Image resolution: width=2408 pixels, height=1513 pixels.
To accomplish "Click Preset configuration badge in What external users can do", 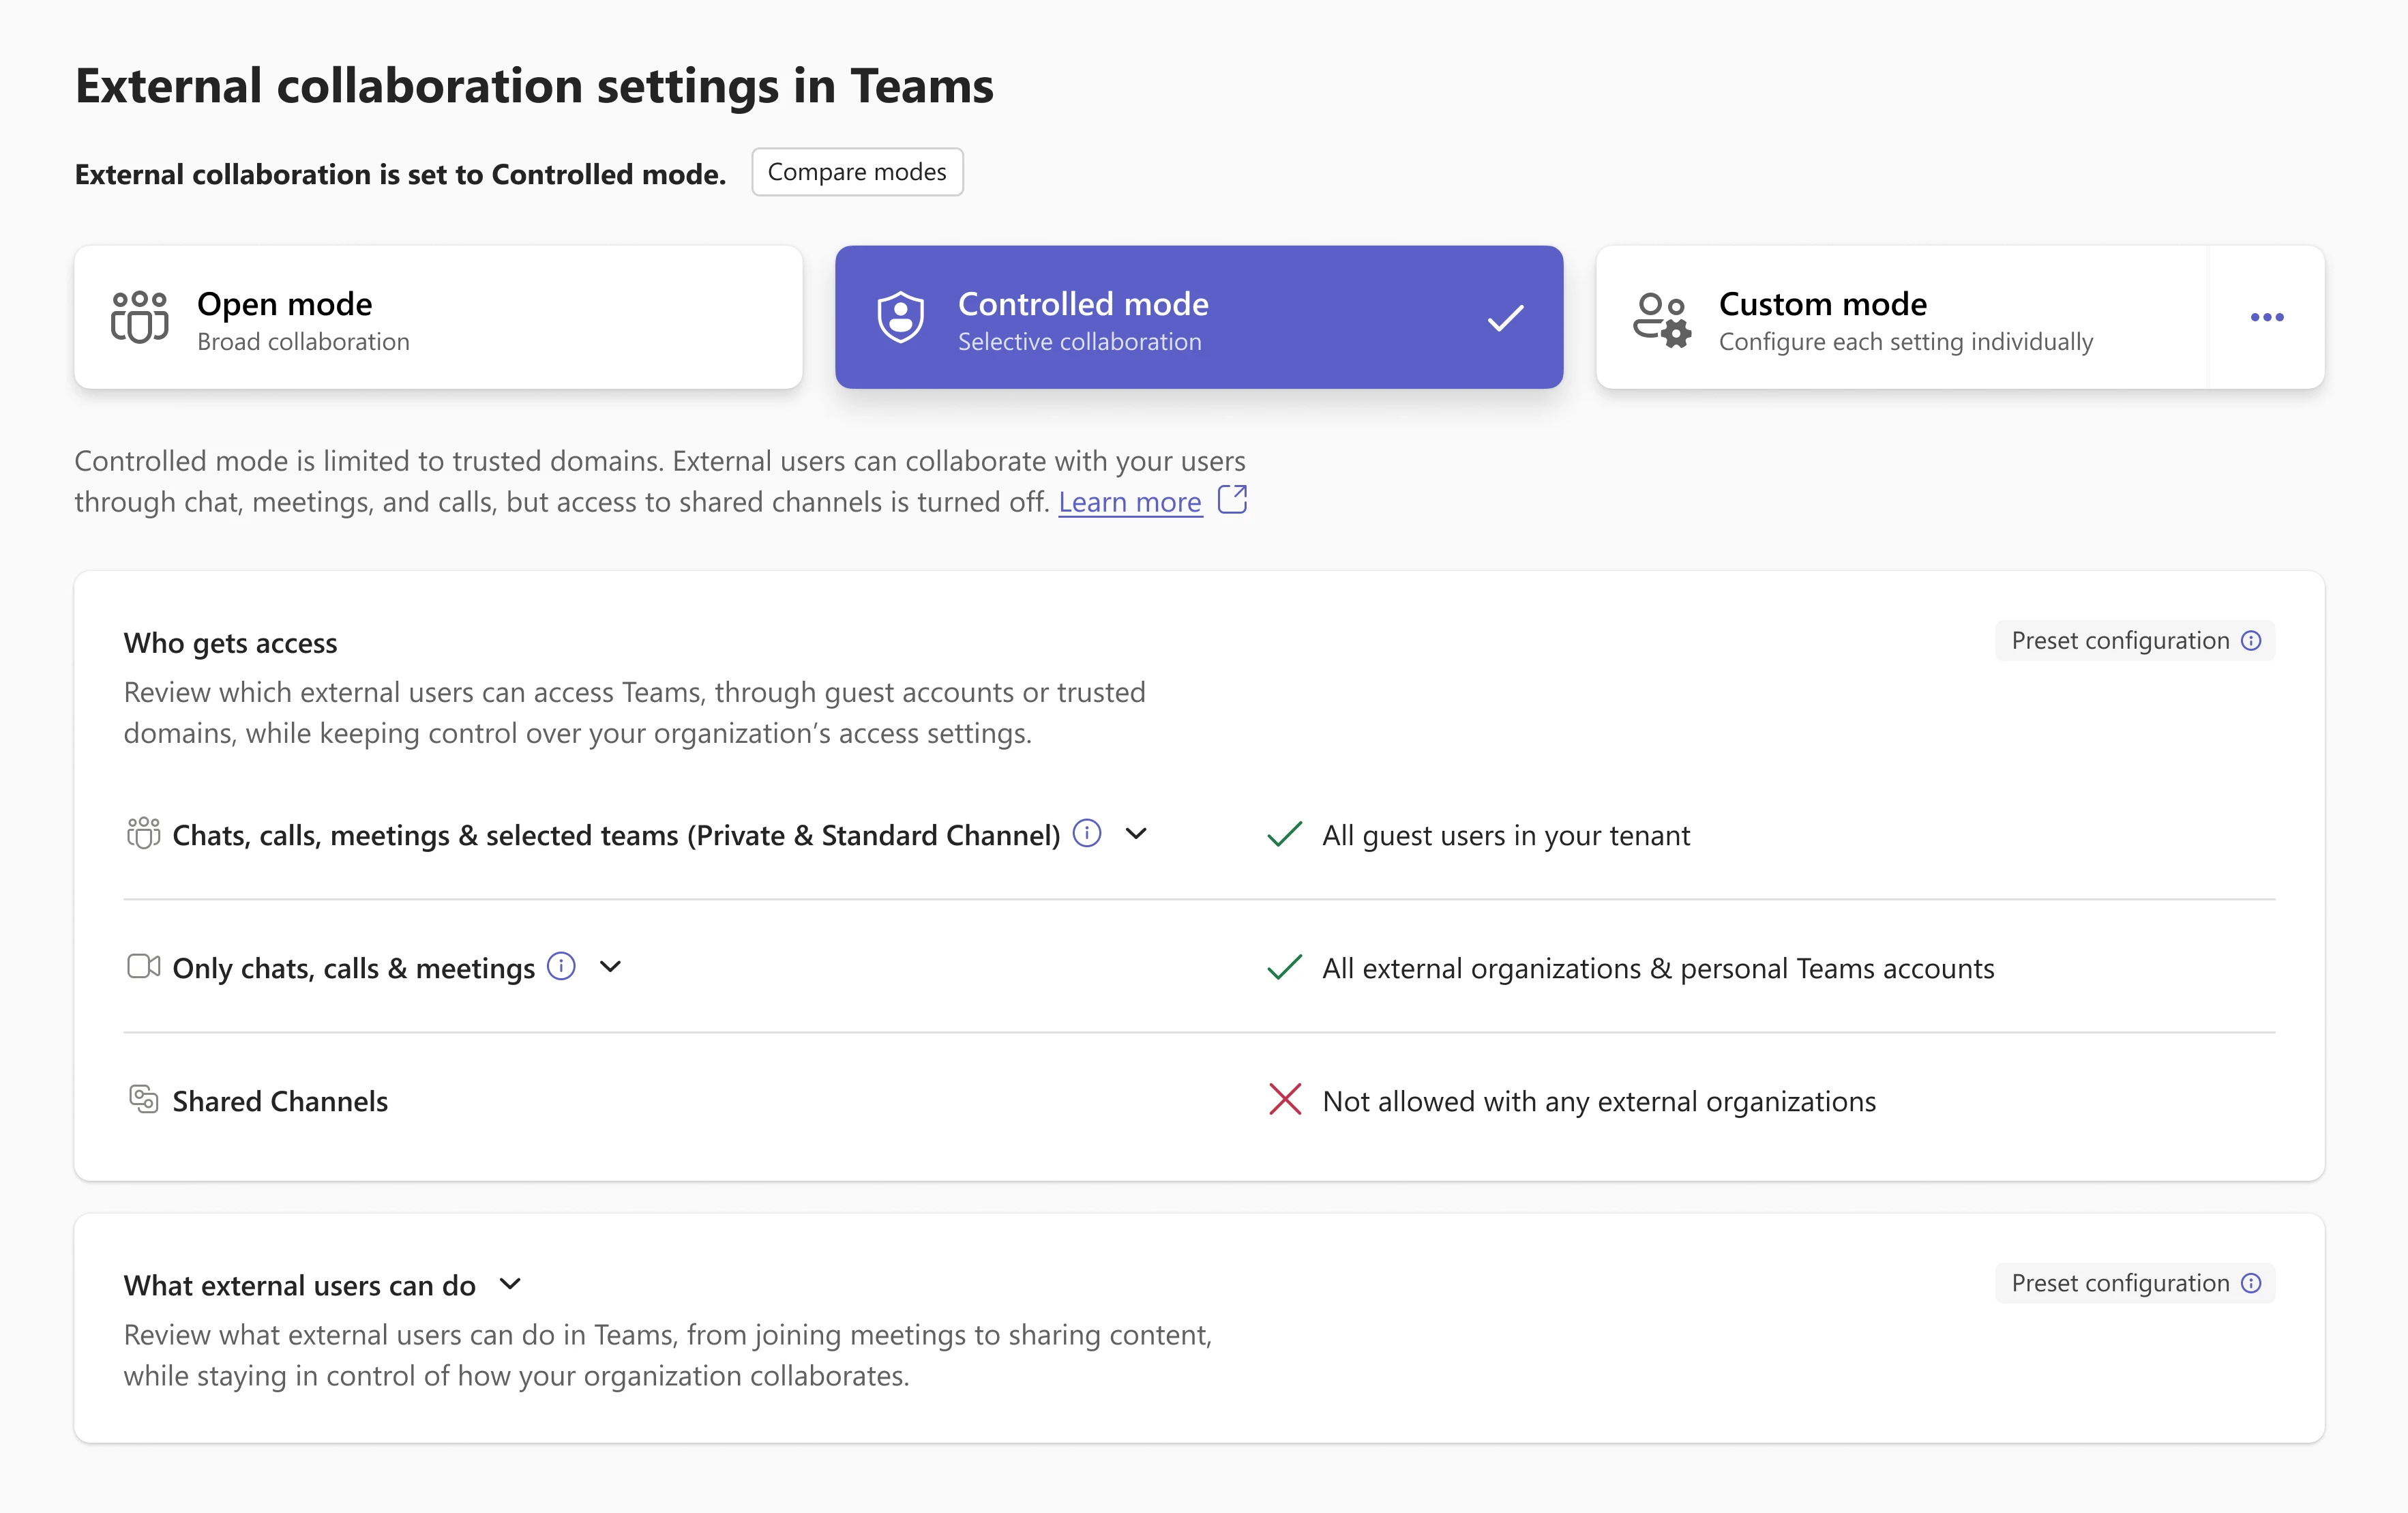I will pos(2135,1283).
